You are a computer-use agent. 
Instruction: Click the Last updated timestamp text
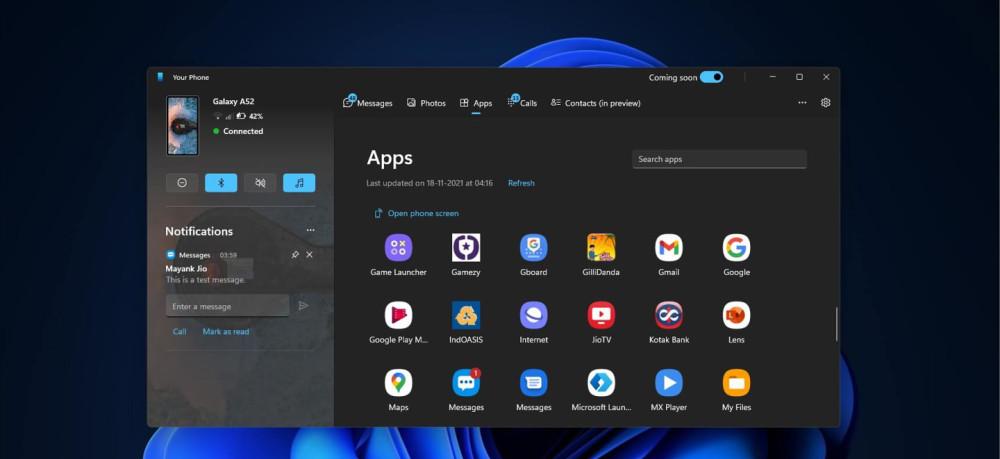(430, 183)
